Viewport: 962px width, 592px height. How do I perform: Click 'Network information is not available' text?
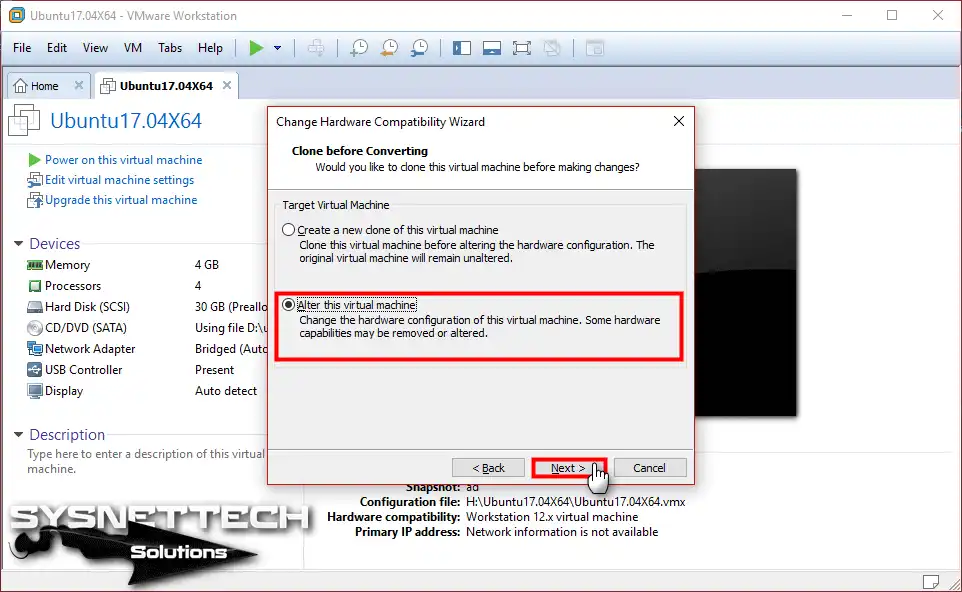tap(562, 532)
